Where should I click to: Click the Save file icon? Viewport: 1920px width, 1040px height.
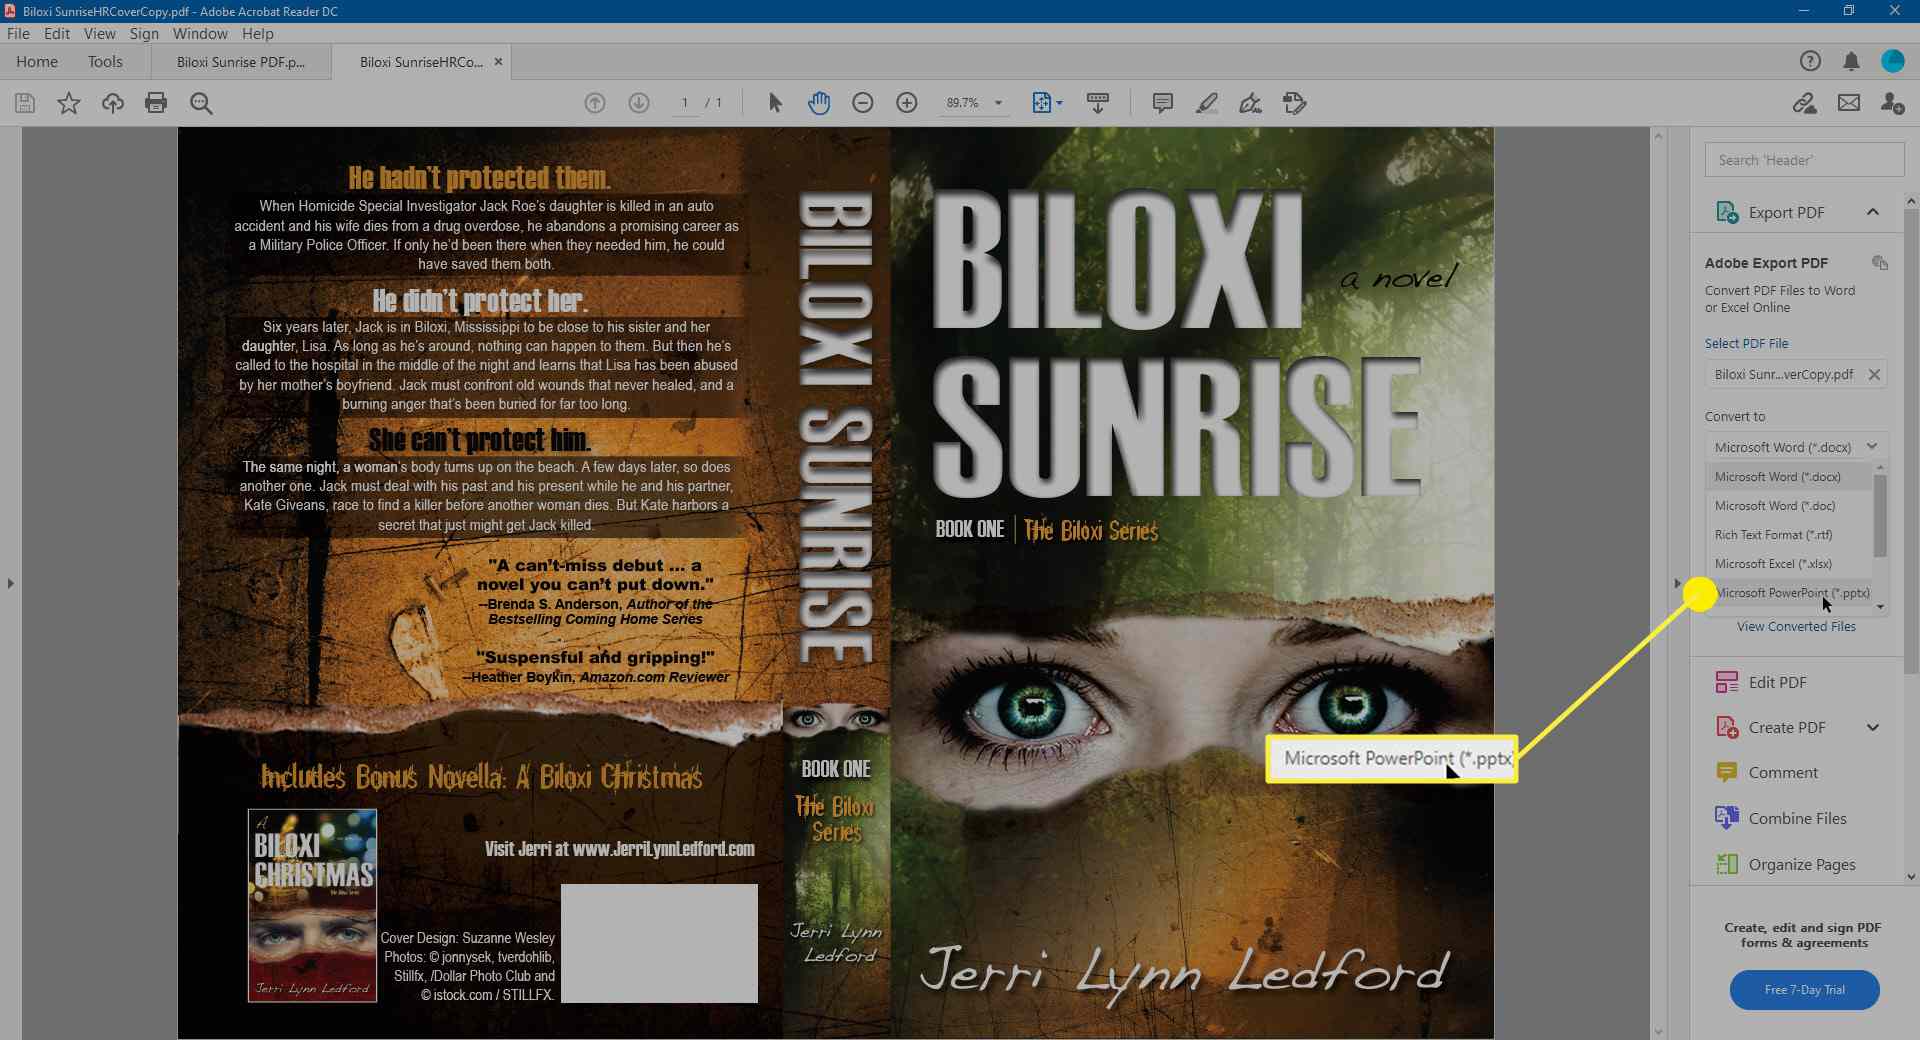point(25,103)
